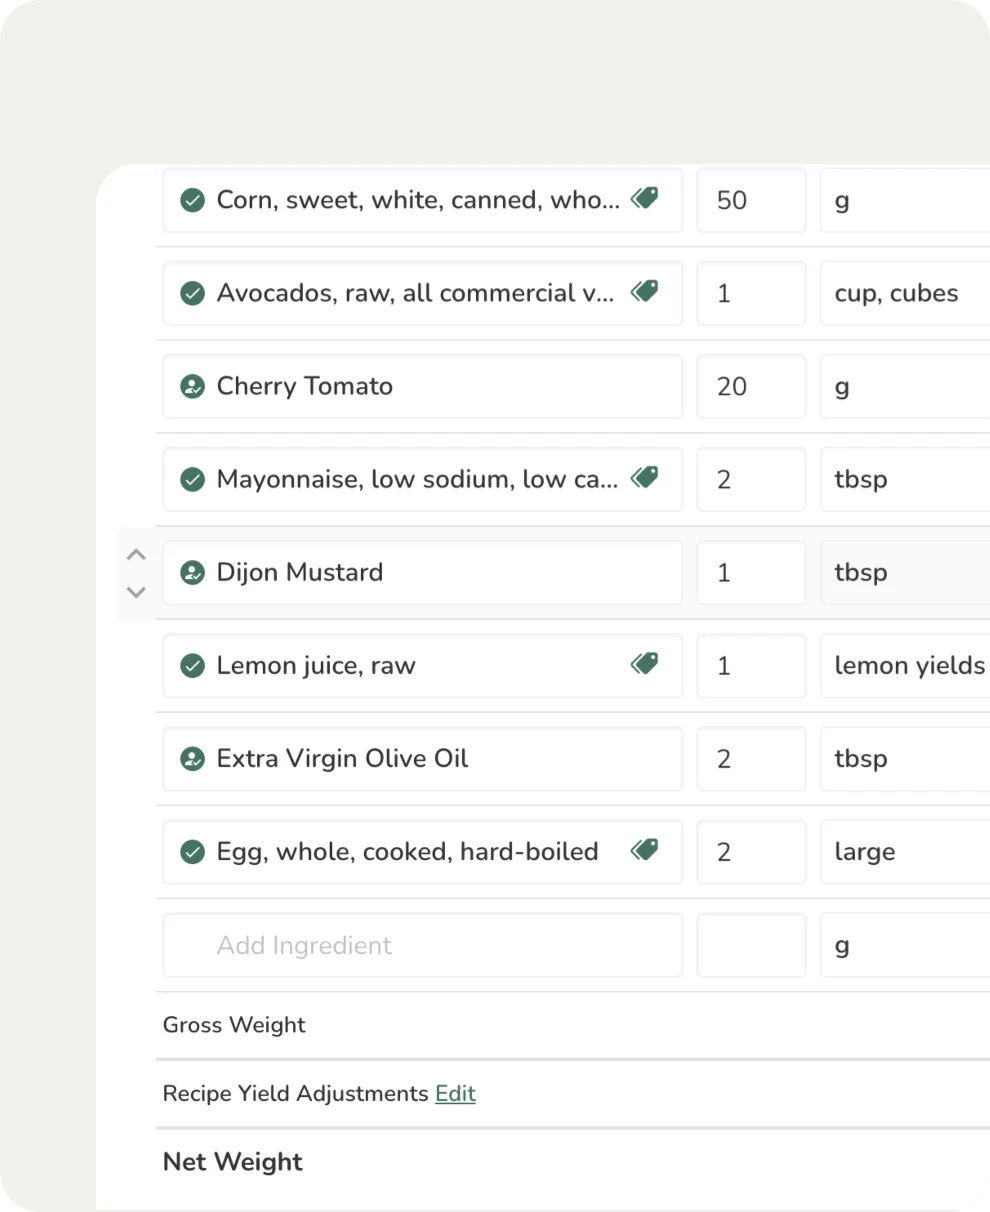Select the Cherry Tomato quantity field showing 20
Image resolution: width=990 pixels, height=1212 pixels.
tap(751, 386)
